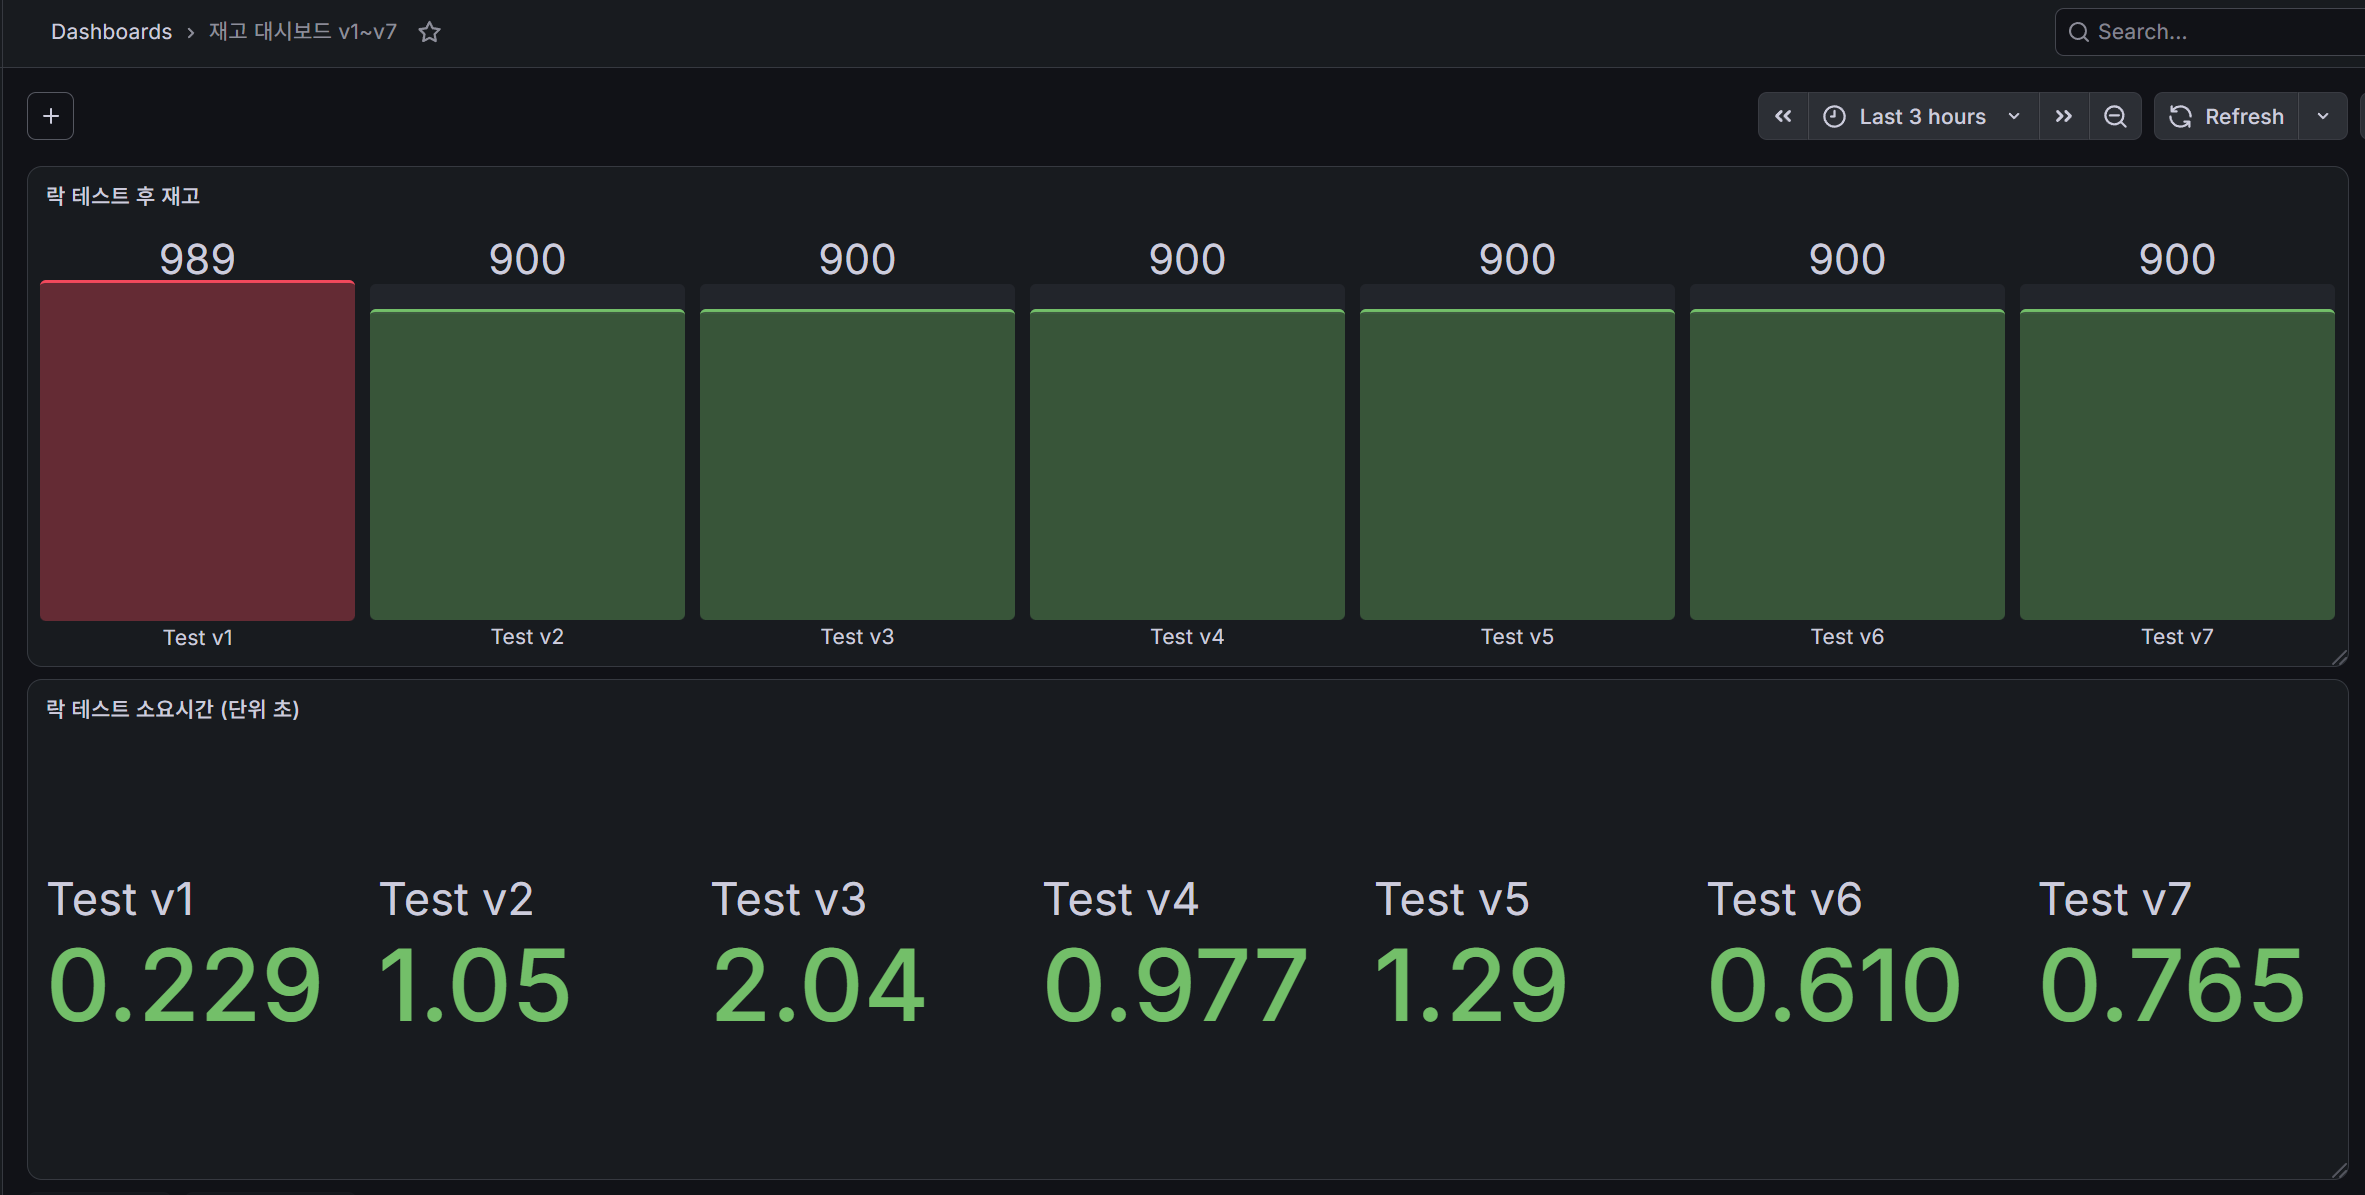The image size is (2365, 1195).
Task: Click the 0.229 duration value
Action: [185, 986]
